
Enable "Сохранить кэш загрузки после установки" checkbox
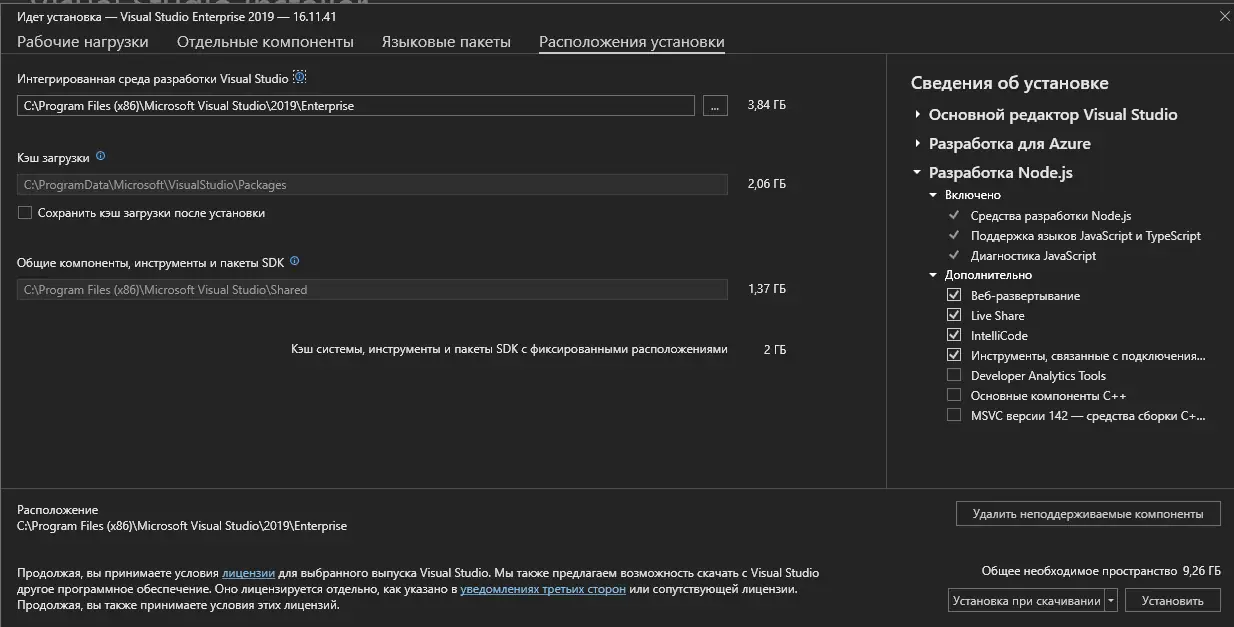point(25,213)
